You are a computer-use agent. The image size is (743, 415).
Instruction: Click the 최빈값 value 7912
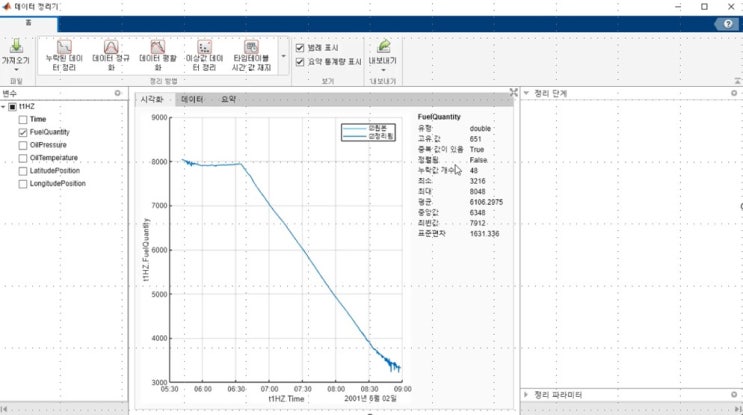pos(477,223)
